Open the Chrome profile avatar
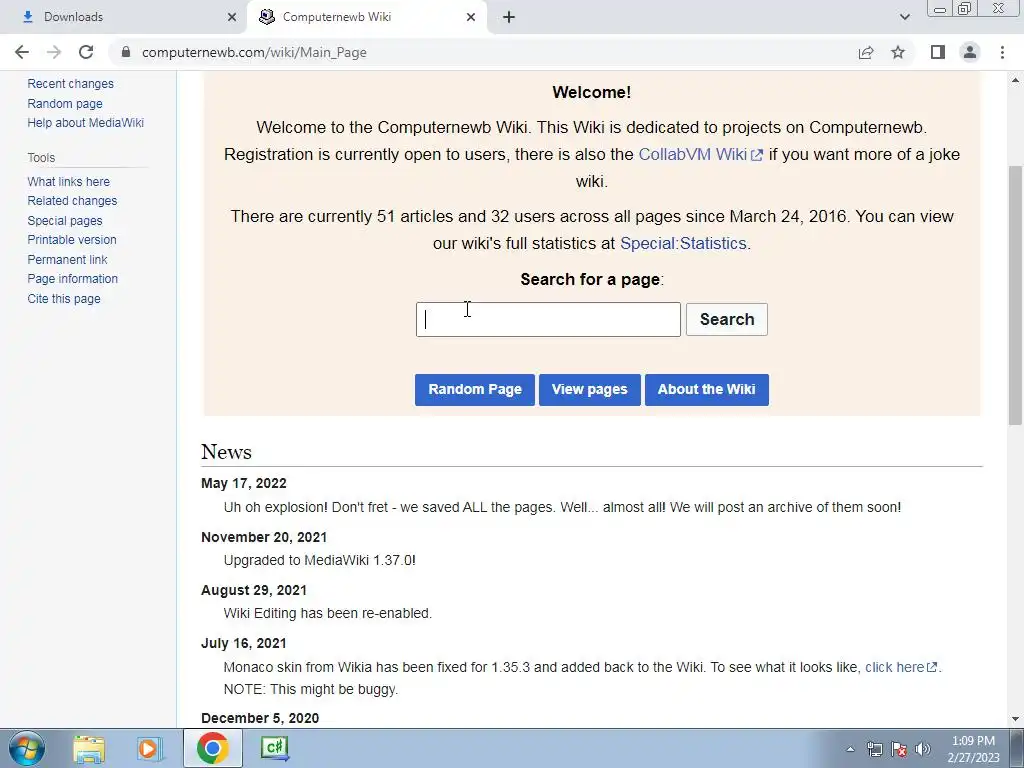 coord(970,52)
